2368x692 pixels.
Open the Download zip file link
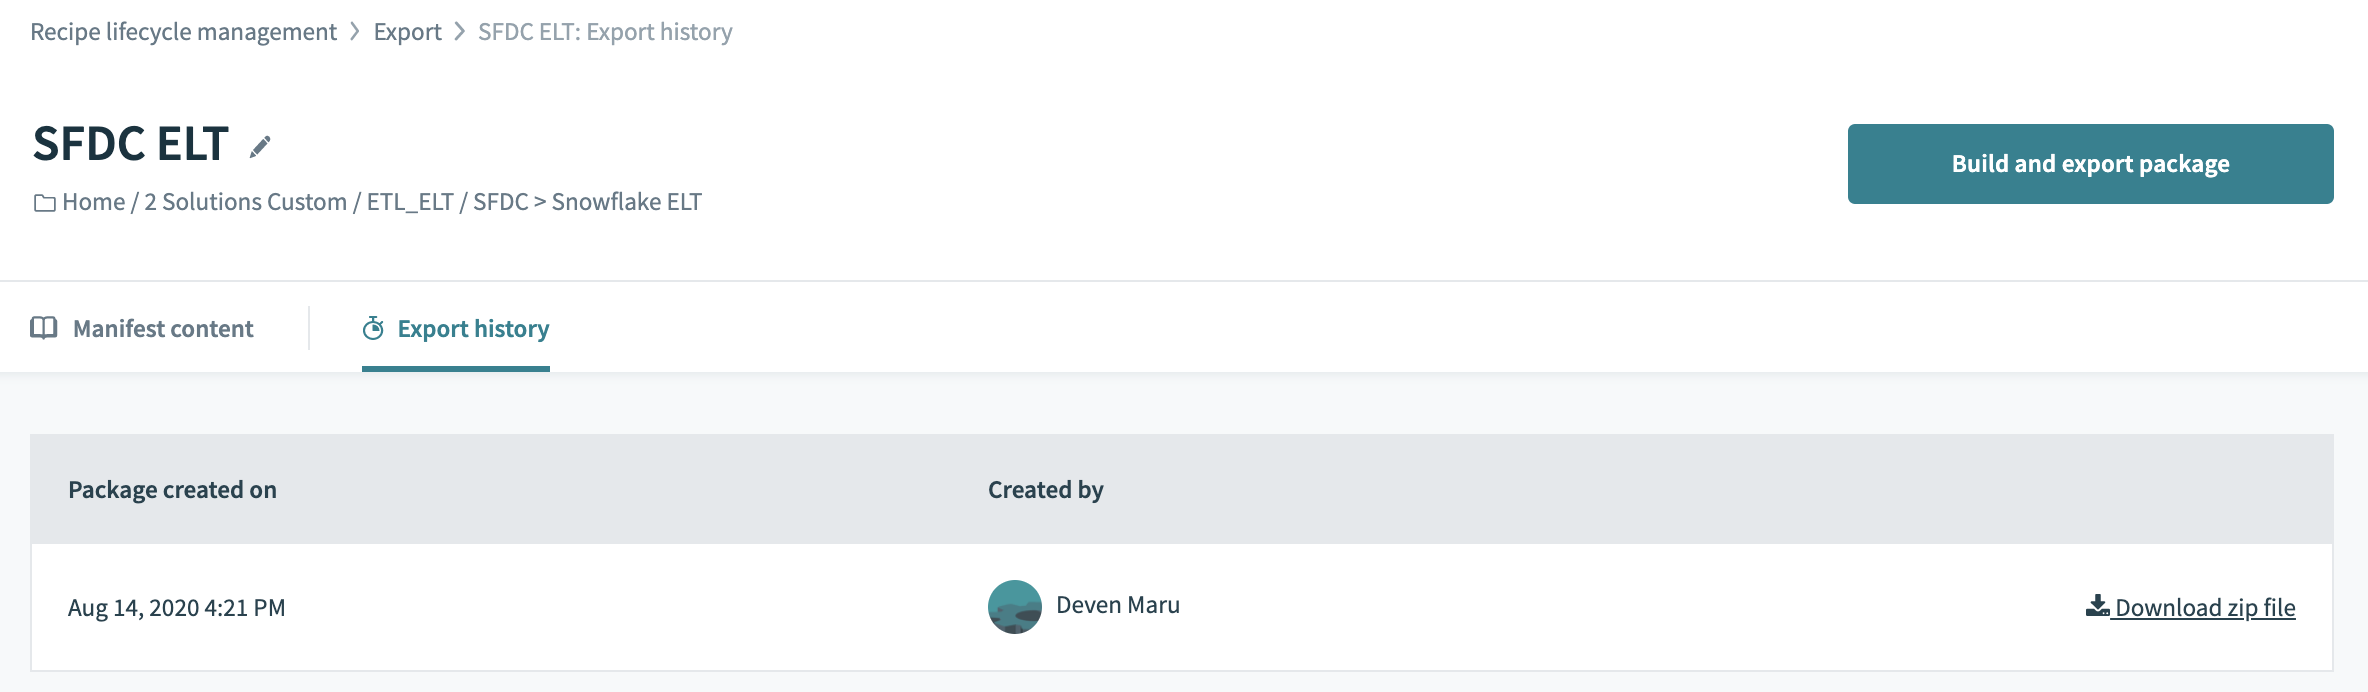pos(2204,608)
